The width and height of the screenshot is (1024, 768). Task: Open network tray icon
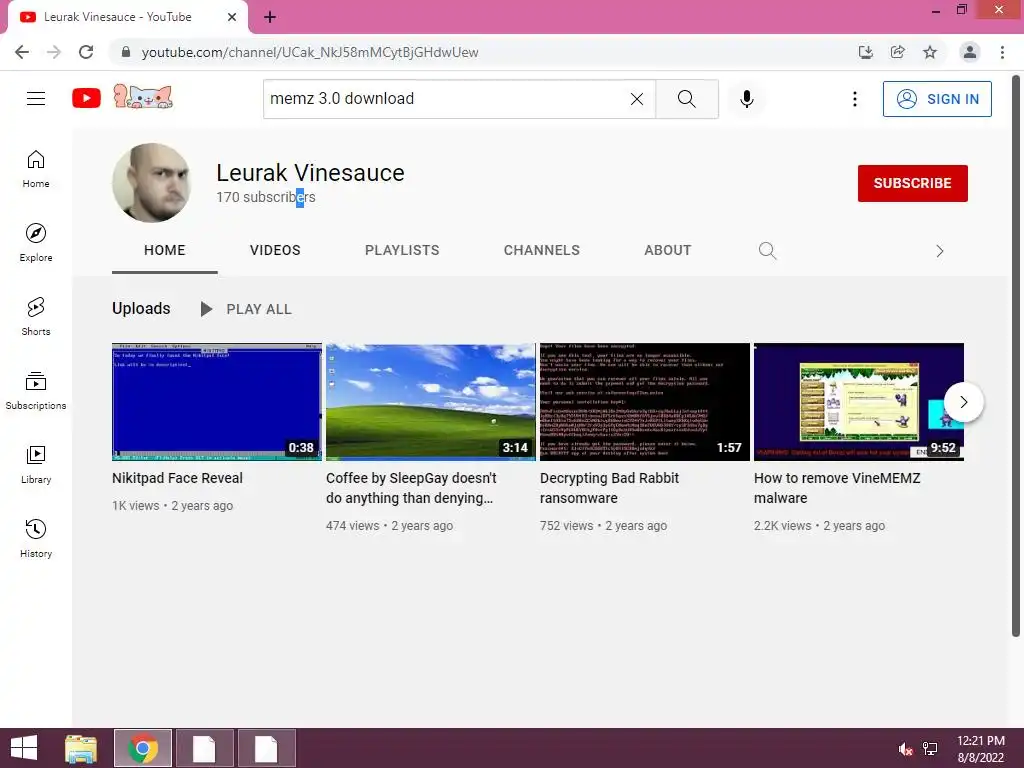(x=930, y=749)
